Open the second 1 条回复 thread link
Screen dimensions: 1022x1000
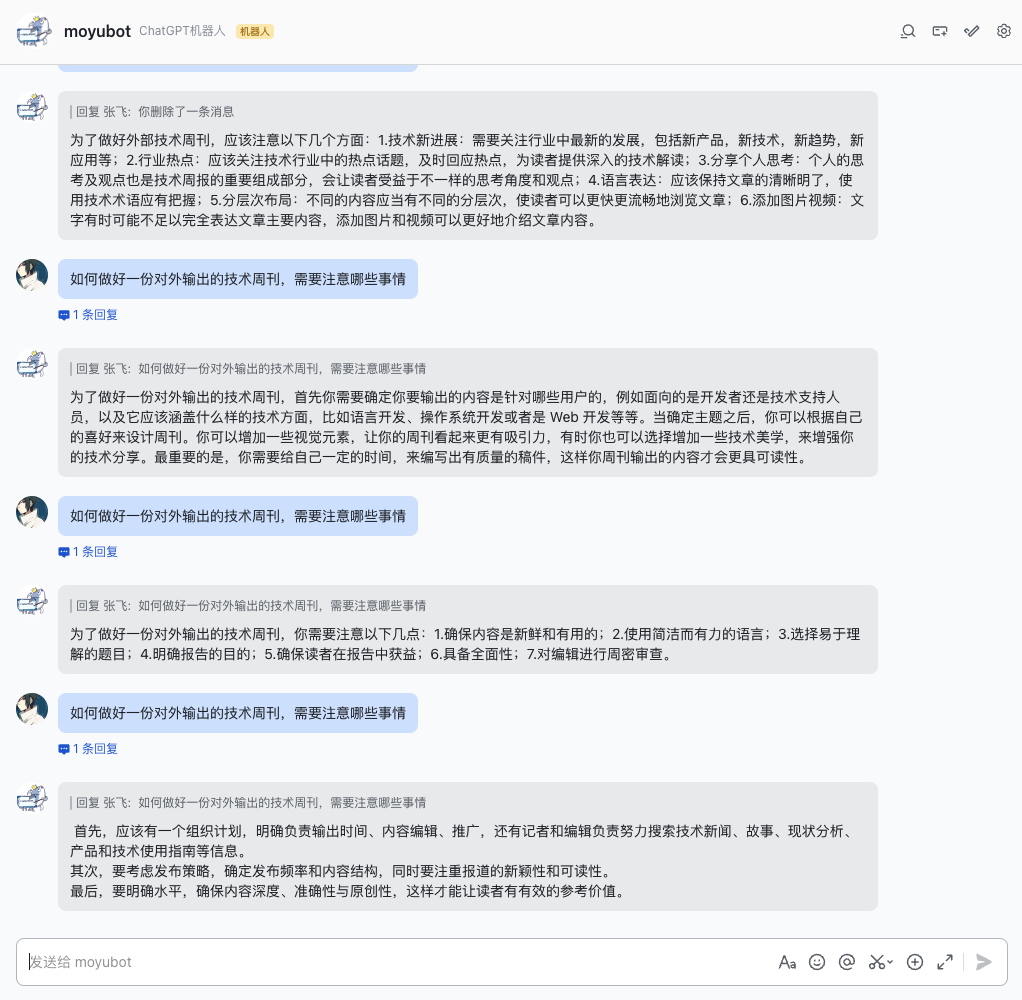click(x=88, y=551)
